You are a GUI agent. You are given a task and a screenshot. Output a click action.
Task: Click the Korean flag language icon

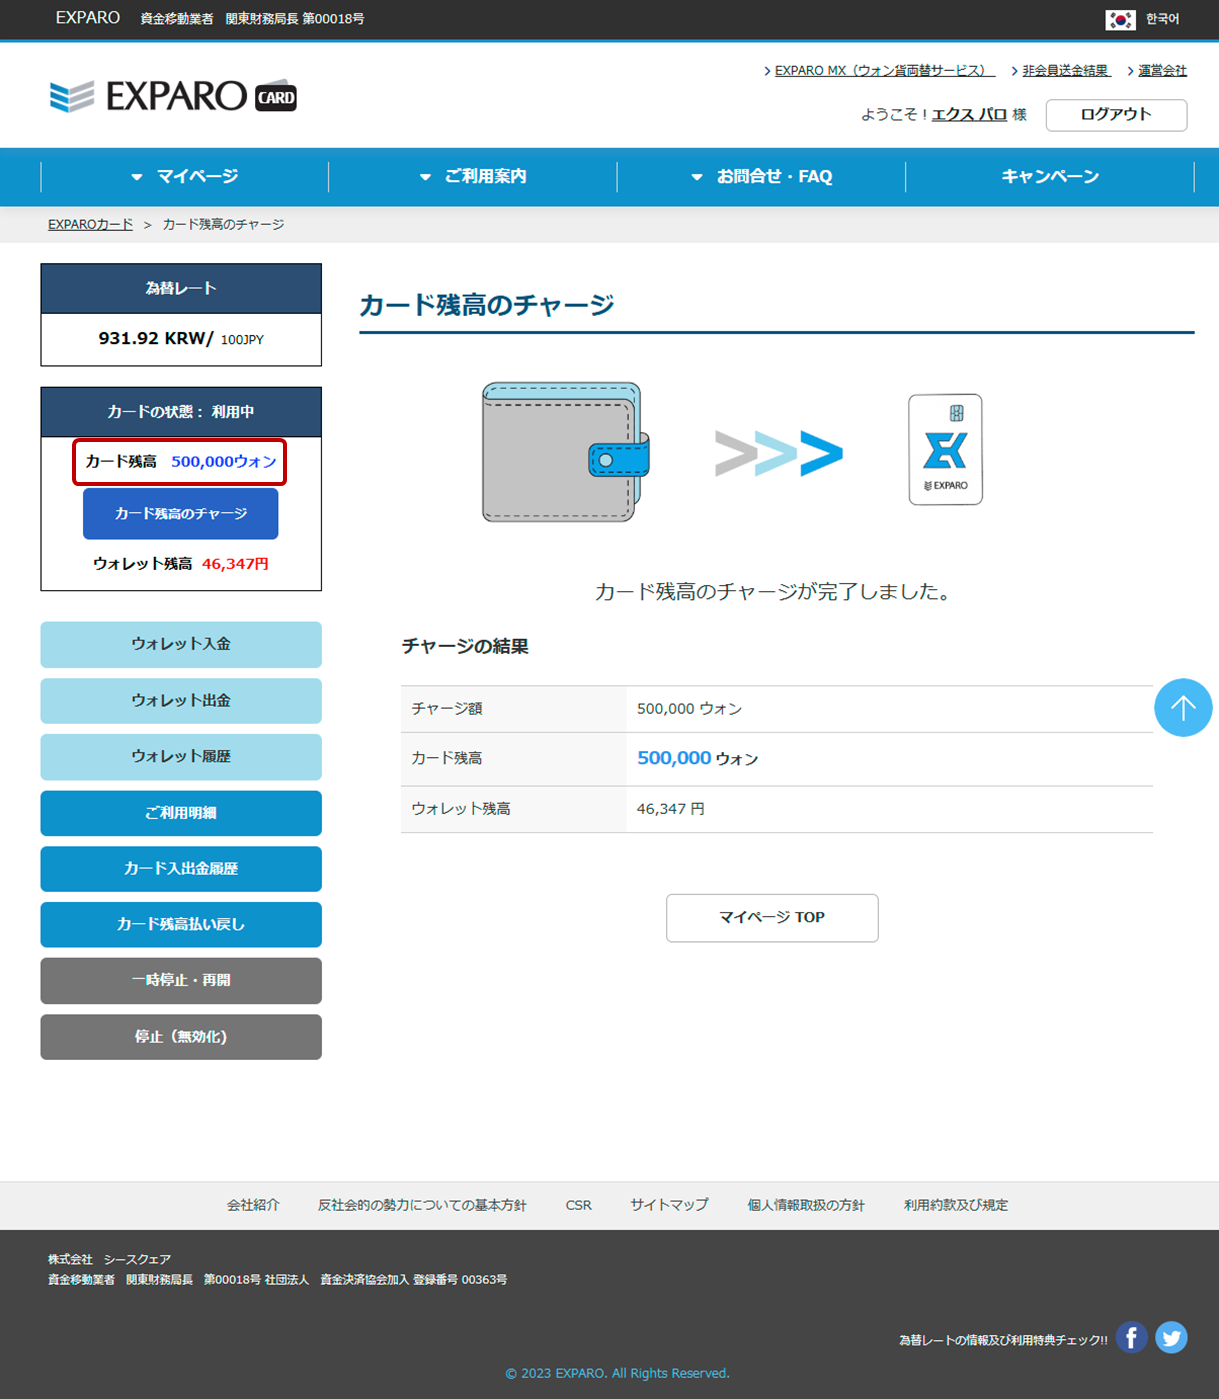click(1120, 19)
